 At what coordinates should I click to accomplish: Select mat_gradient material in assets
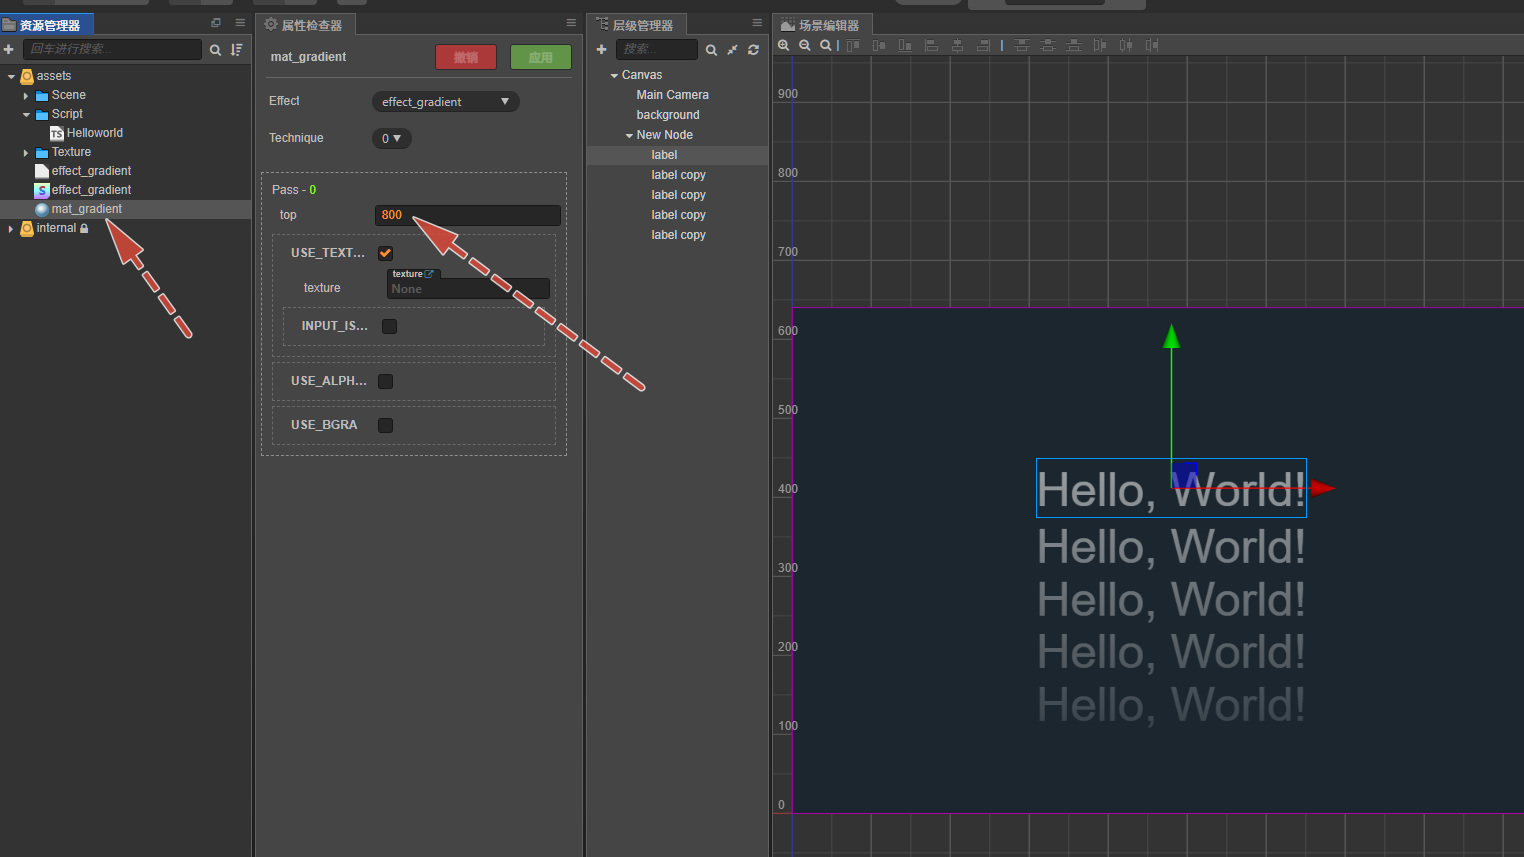tap(87, 209)
